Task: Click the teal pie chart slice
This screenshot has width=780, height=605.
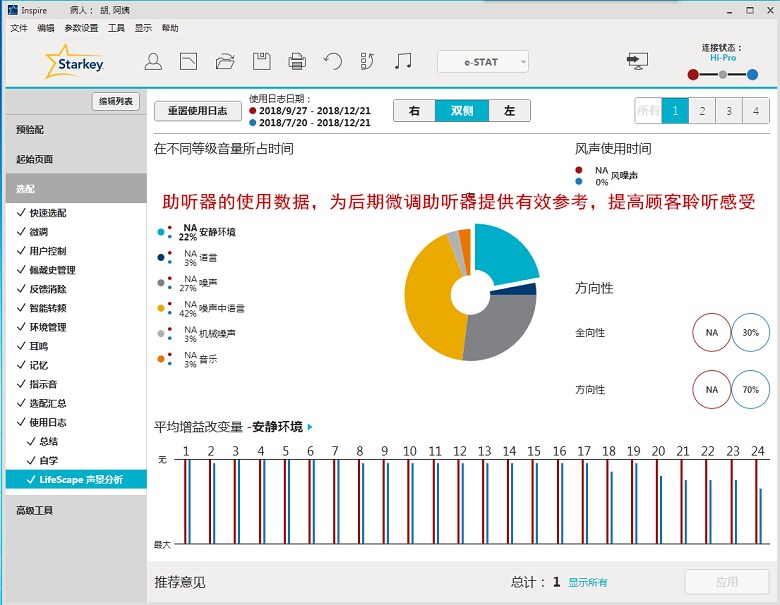Action: click(x=505, y=253)
